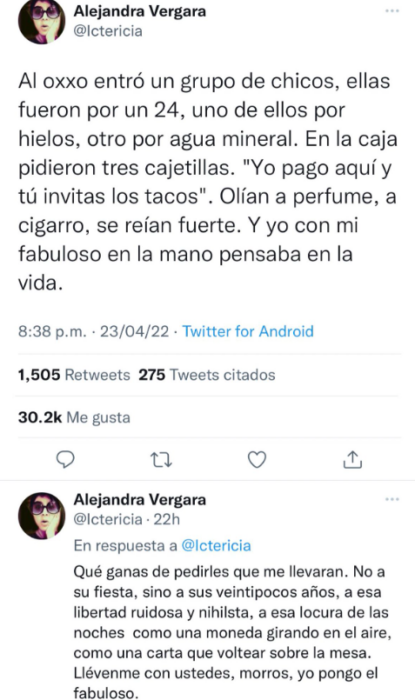415x700 pixels.
Task: View the 1,505 Retweets list
Action: click(x=74, y=375)
